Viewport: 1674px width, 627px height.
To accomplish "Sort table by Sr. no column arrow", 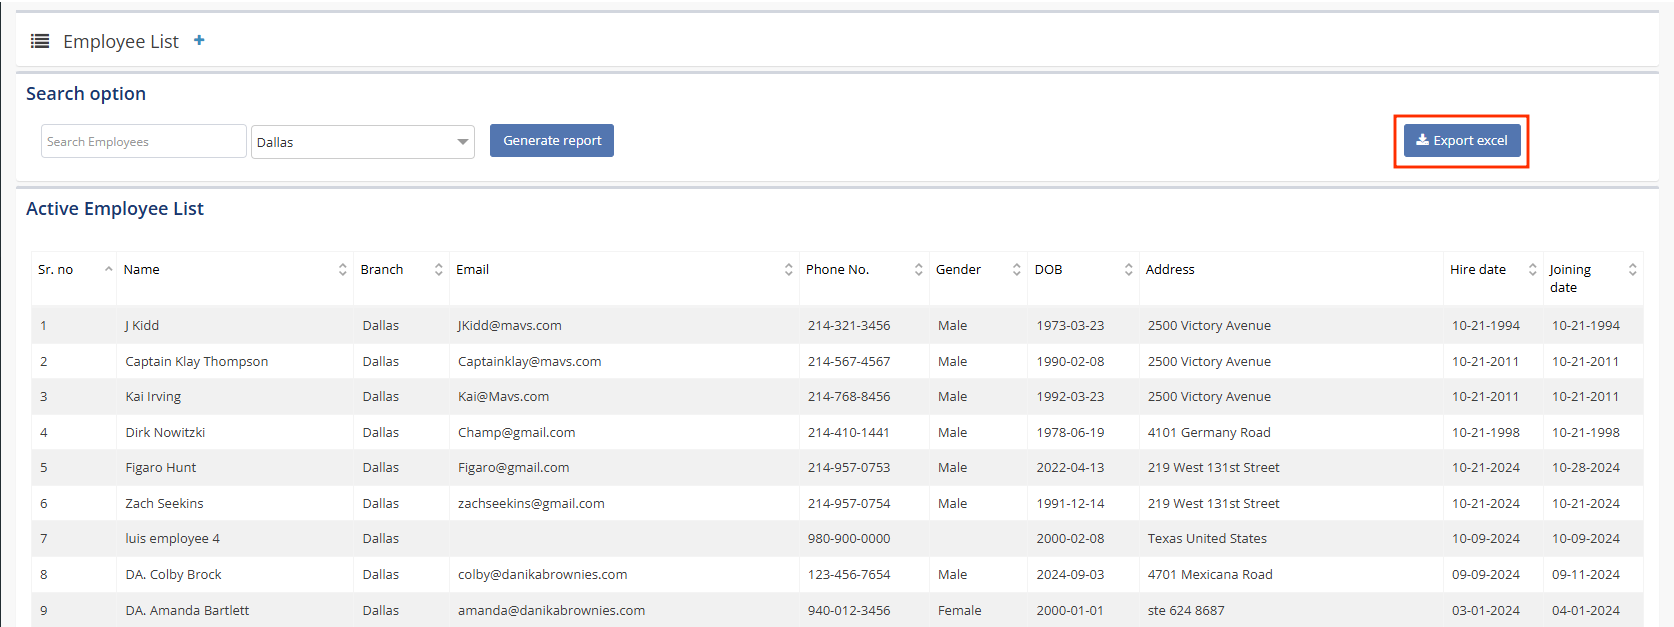I will click(108, 269).
